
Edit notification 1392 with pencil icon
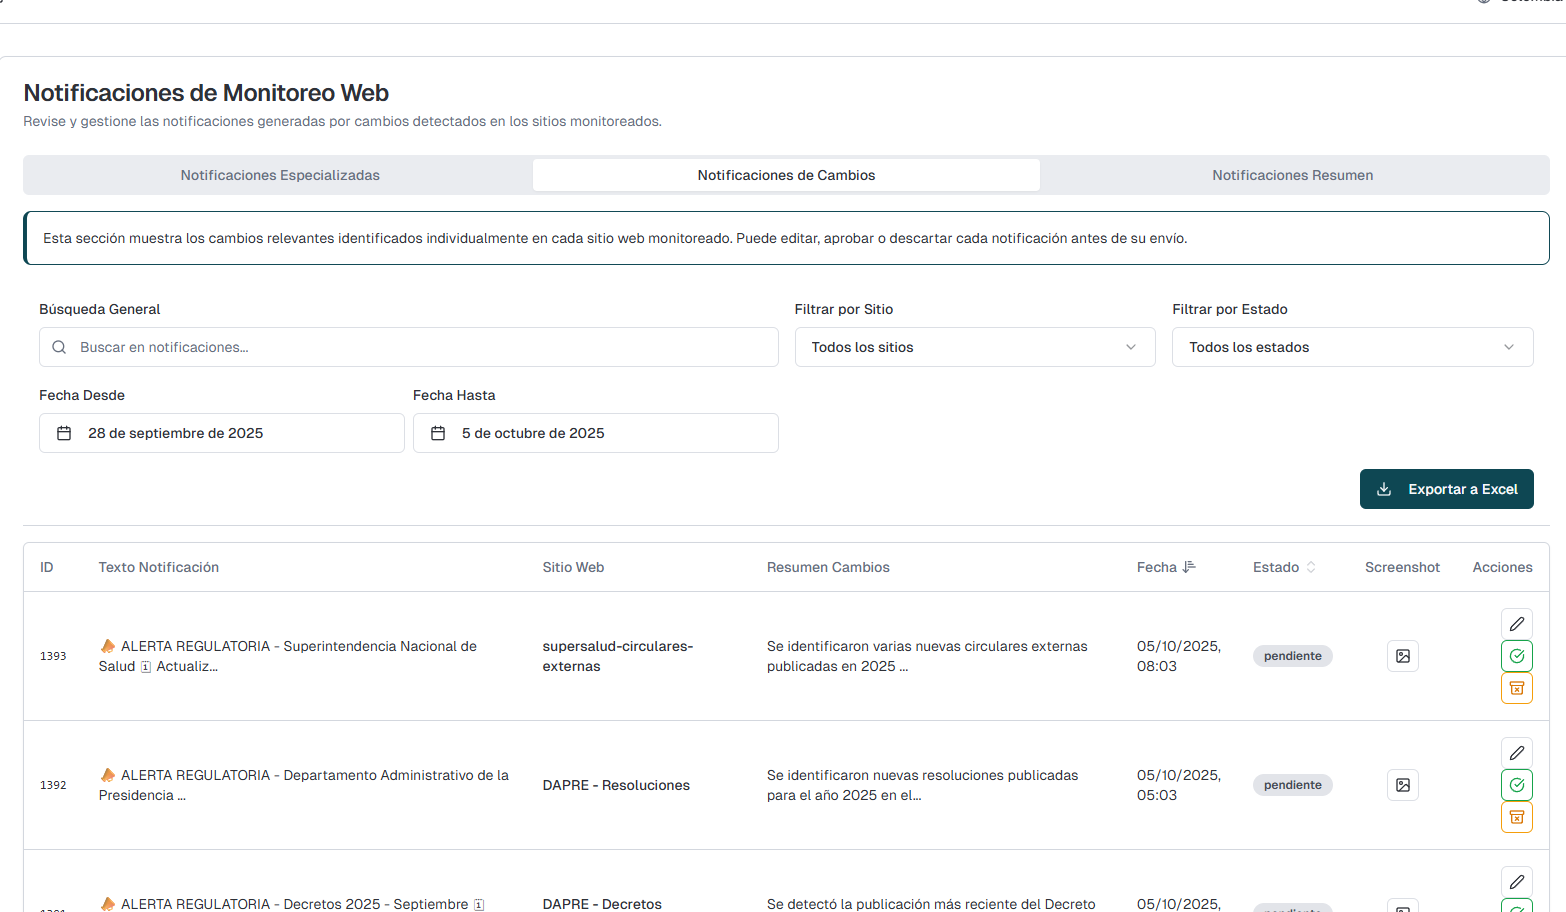[1516, 753]
